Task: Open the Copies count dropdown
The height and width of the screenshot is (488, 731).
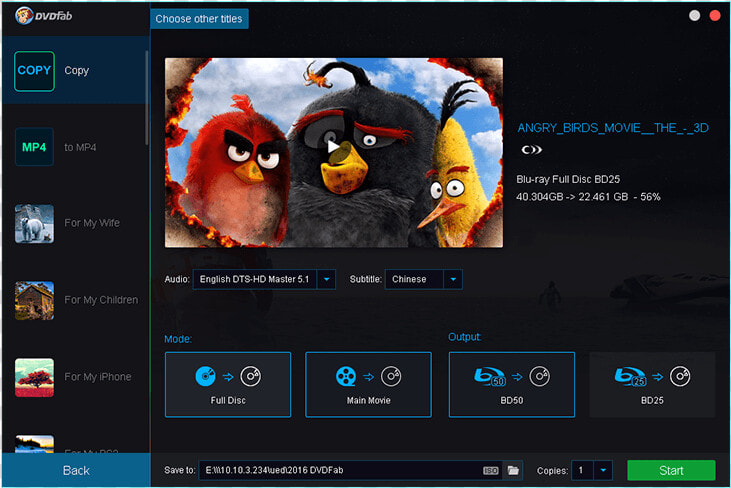Action: tap(603, 470)
